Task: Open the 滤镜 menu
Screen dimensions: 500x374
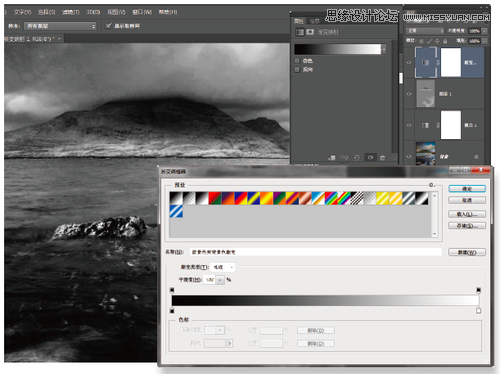Action: click(x=71, y=12)
